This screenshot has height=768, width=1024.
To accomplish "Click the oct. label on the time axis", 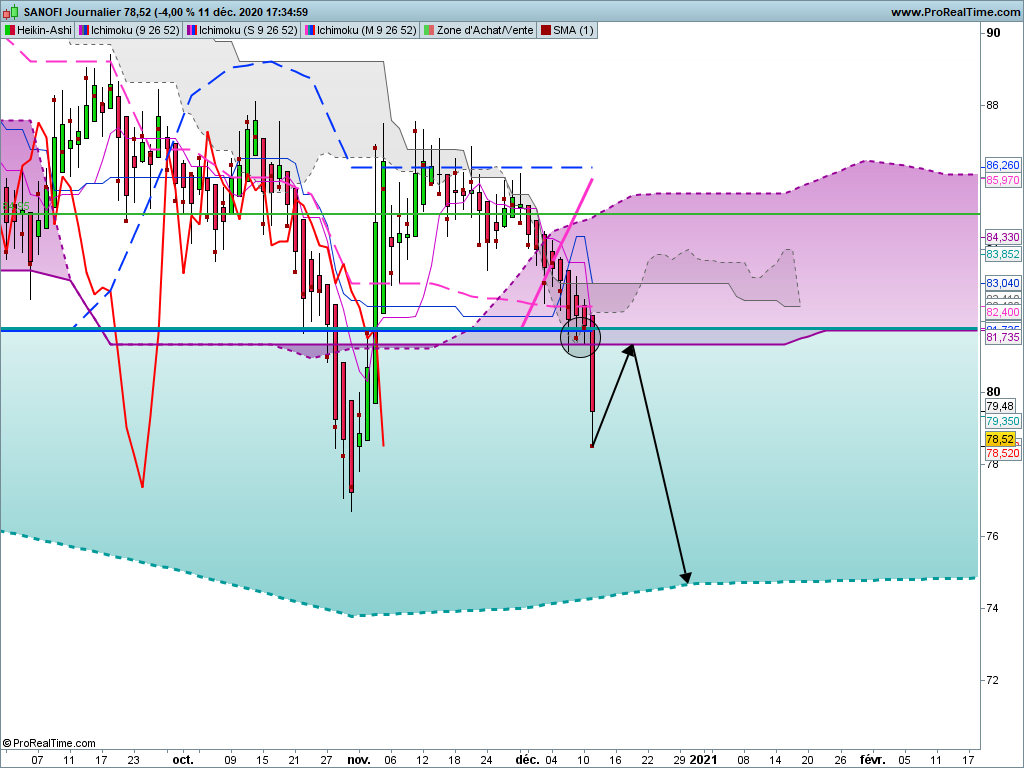I will tap(183, 760).
